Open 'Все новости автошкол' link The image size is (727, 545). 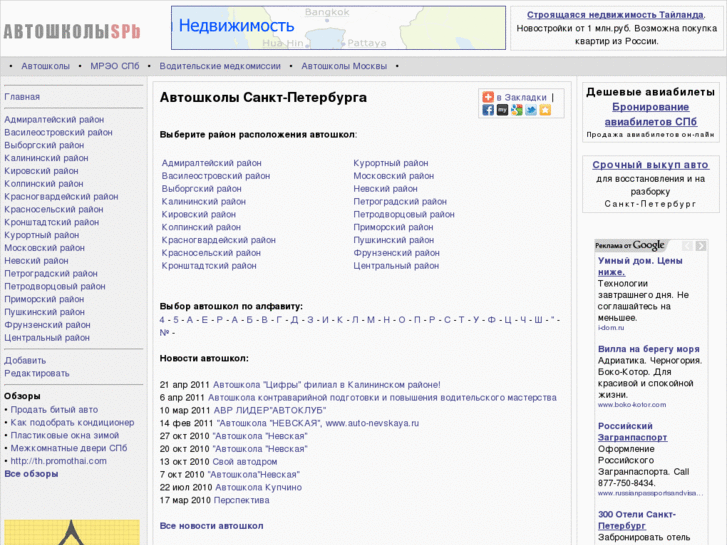[x=211, y=526]
